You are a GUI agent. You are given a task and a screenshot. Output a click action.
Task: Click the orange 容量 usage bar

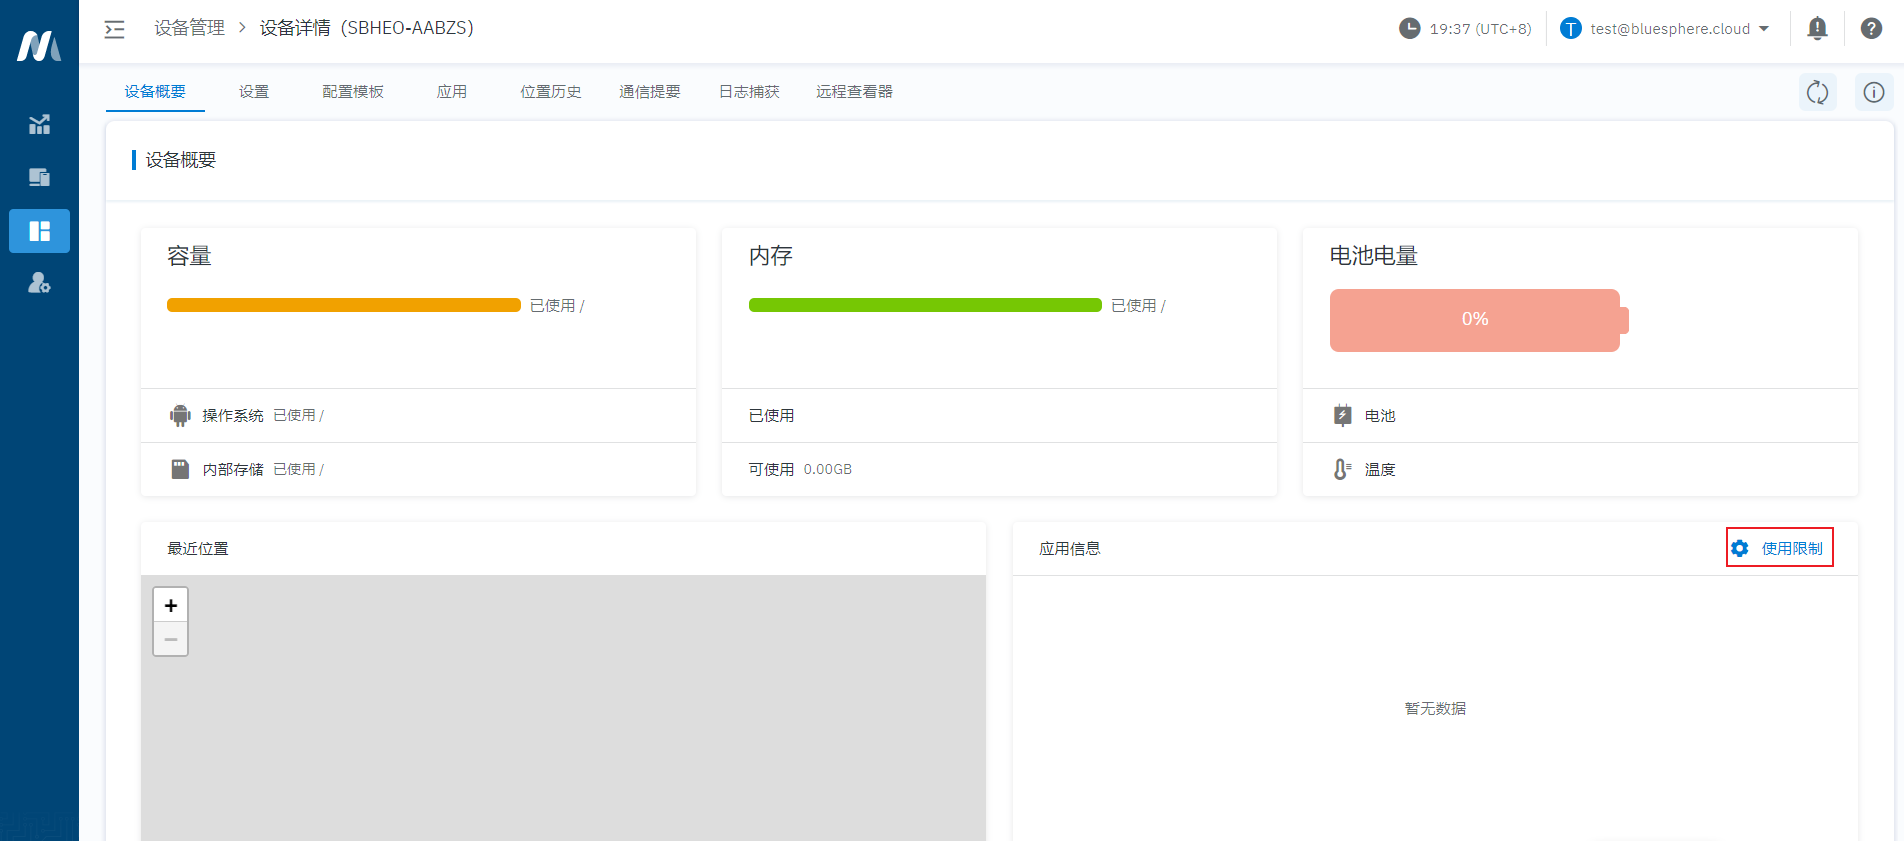pos(343,305)
